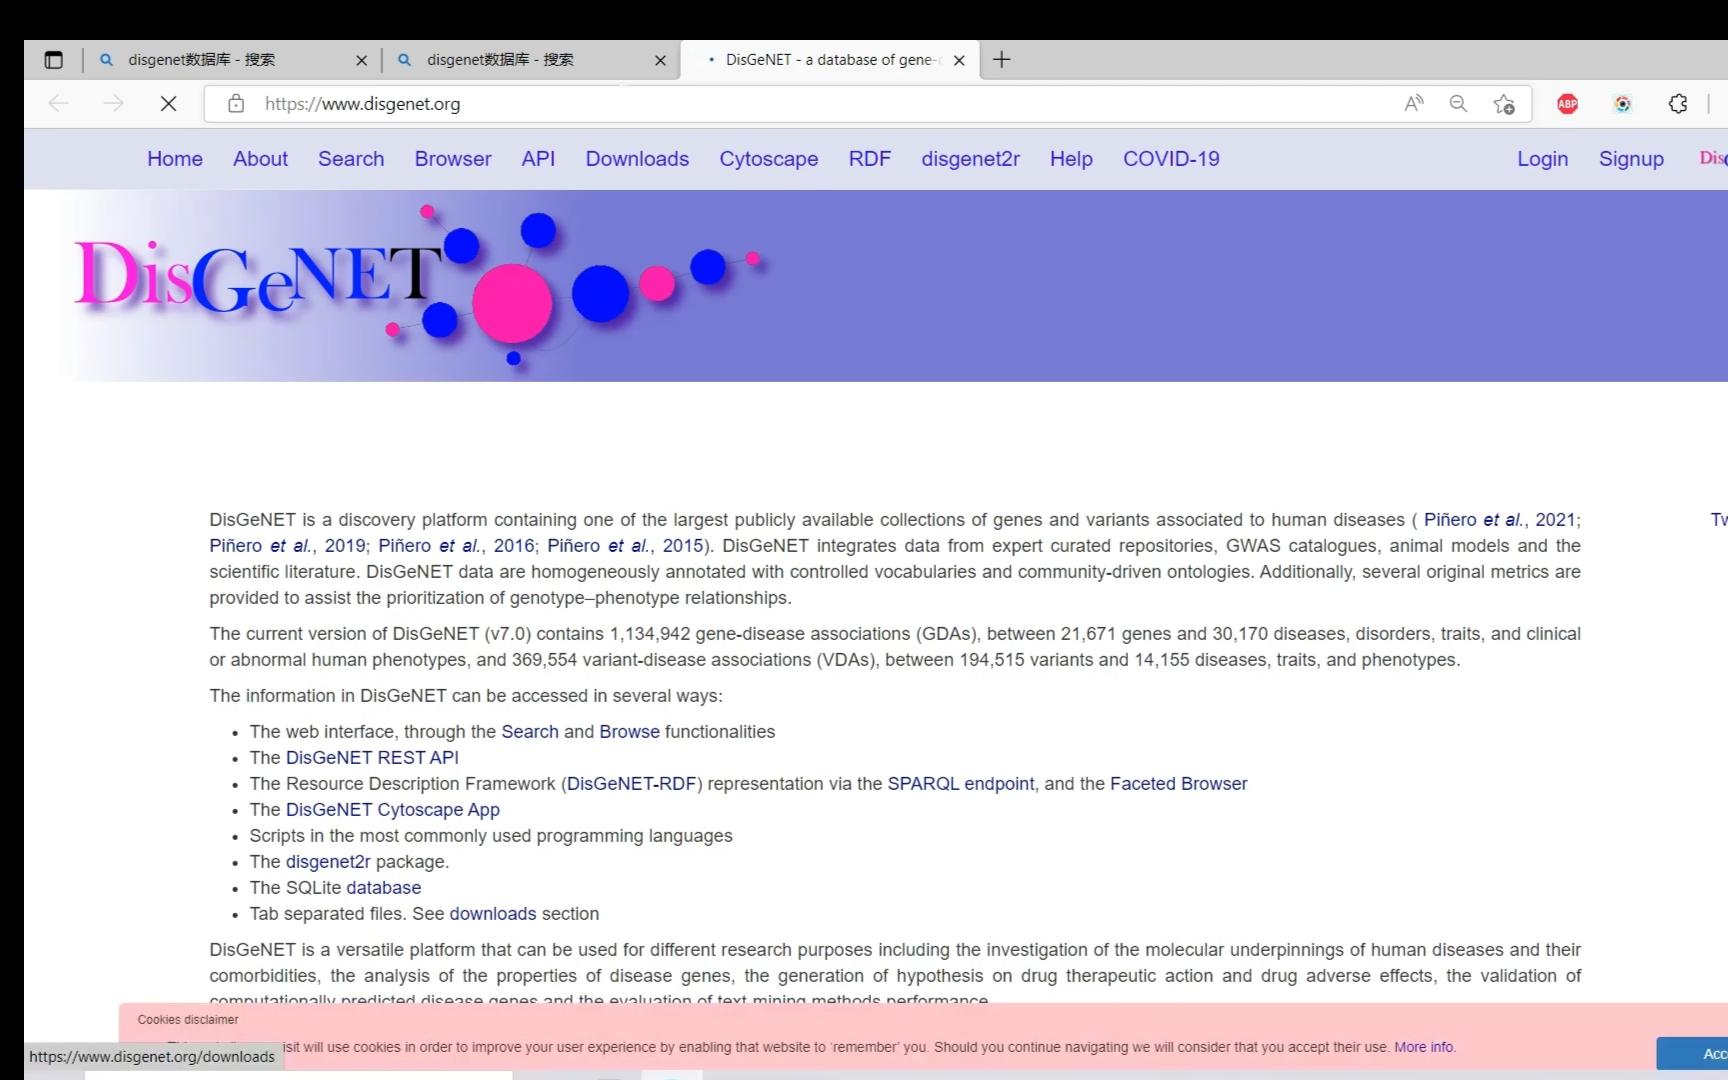Open the Cytoscape menu item
The width and height of the screenshot is (1728, 1080).
point(768,159)
